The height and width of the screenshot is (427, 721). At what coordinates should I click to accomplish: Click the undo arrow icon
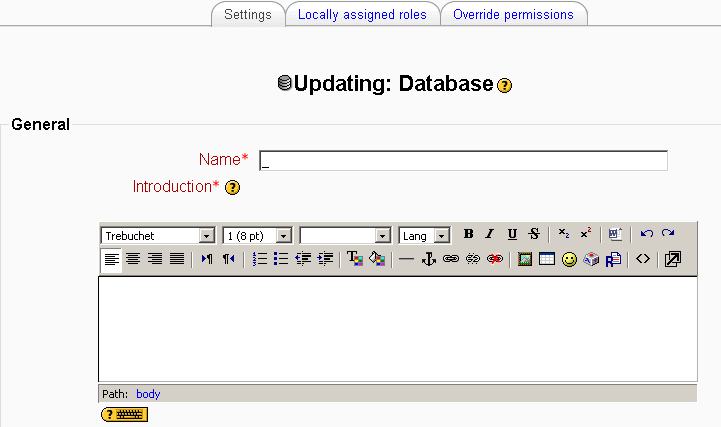646,234
